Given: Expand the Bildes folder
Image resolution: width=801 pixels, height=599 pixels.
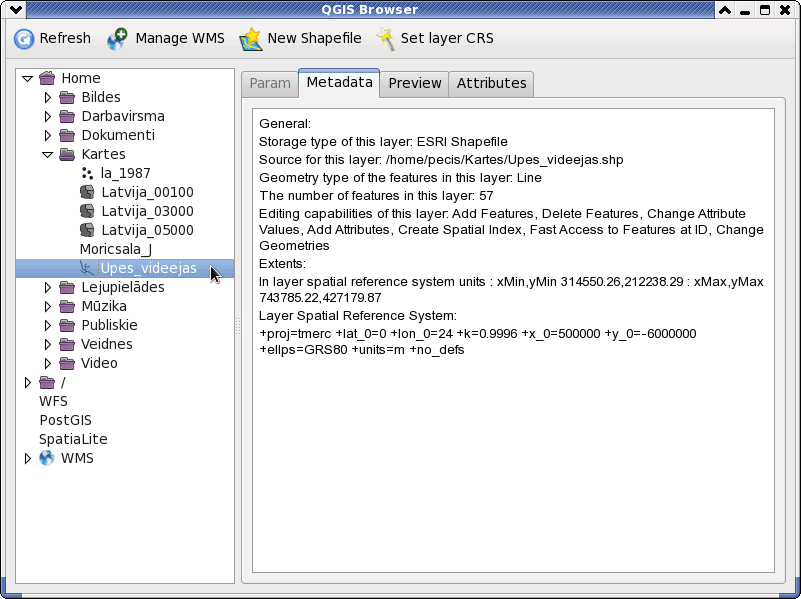Looking at the screenshot, I should click(48, 97).
